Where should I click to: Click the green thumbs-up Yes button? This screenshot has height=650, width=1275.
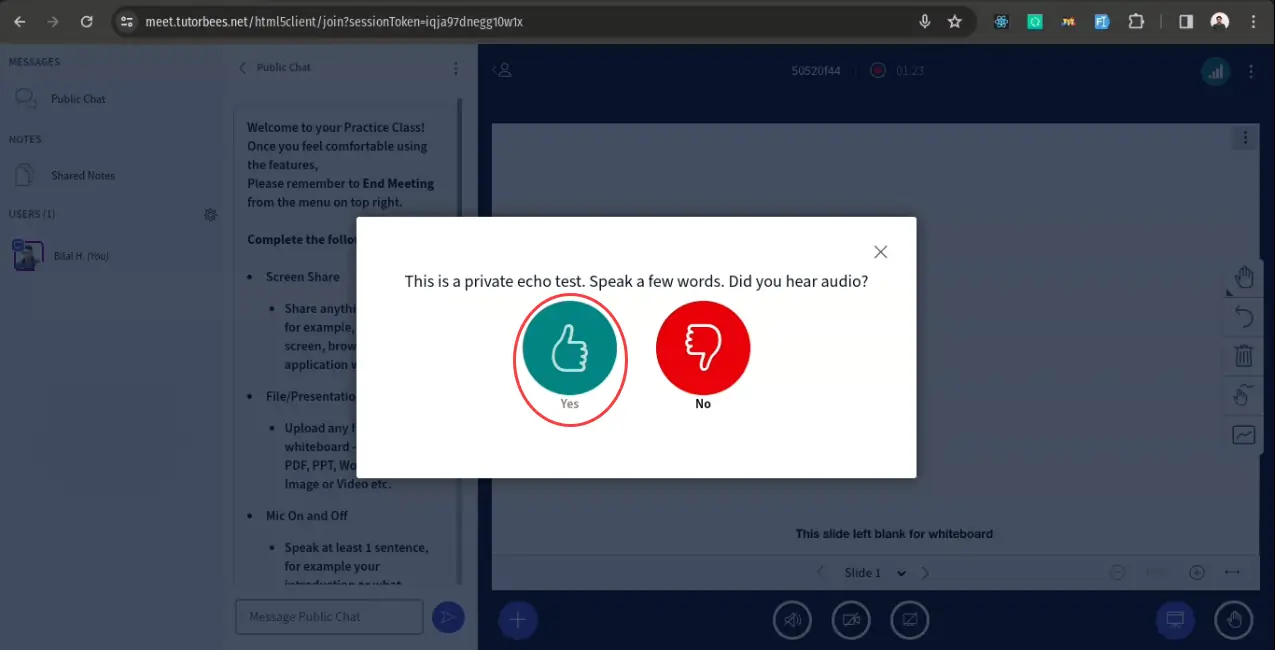(x=569, y=348)
